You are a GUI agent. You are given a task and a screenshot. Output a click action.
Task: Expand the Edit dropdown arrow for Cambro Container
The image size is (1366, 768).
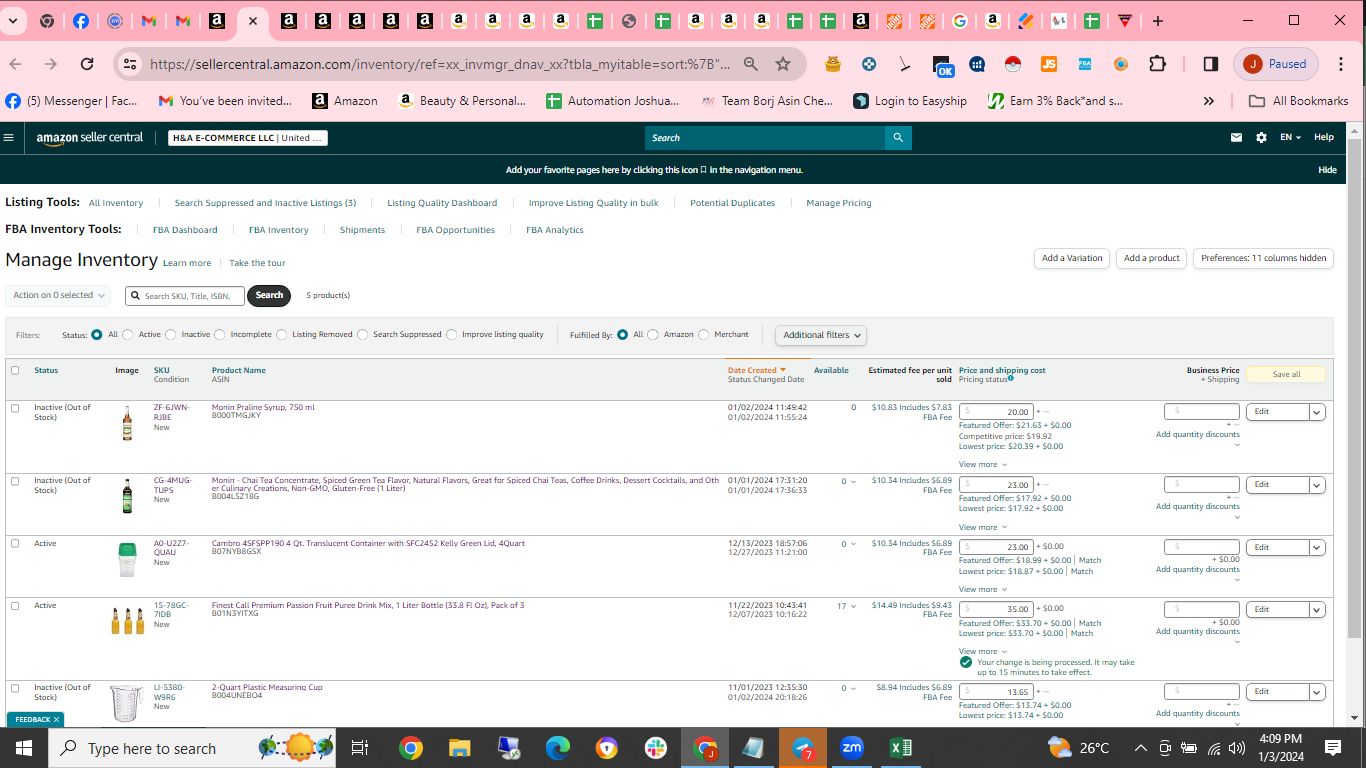pyautogui.click(x=1317, y=547)
